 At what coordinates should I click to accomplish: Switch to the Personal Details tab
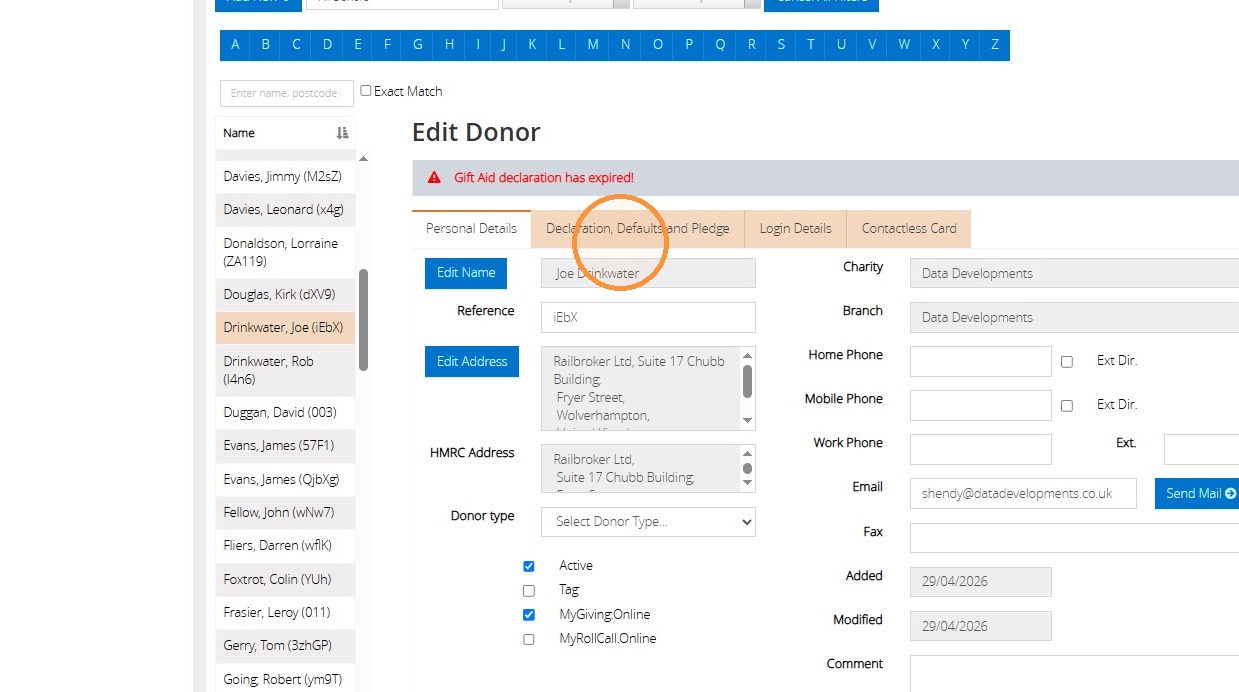tap(471, 228)
